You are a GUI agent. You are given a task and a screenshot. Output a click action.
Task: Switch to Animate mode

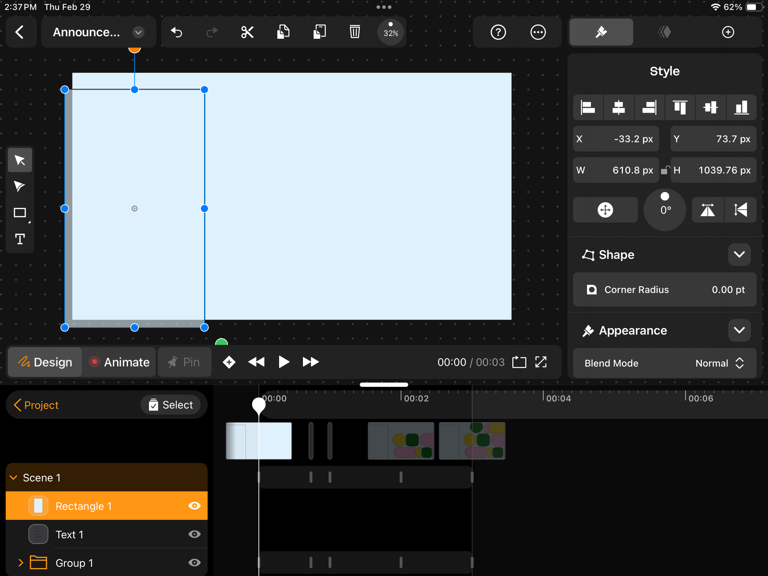[119, 362]
